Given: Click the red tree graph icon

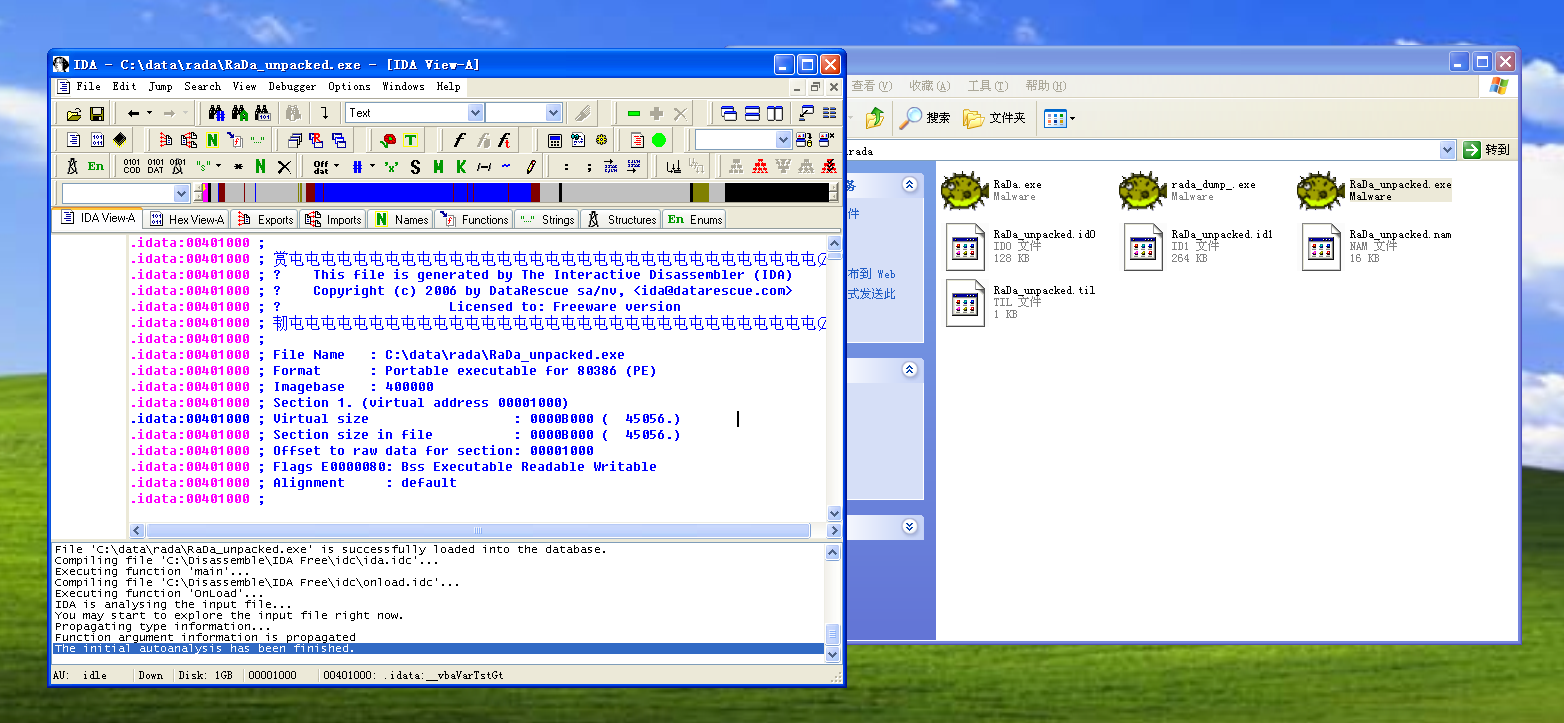Looking at the screenshot, I should click(x=760, y=166).
